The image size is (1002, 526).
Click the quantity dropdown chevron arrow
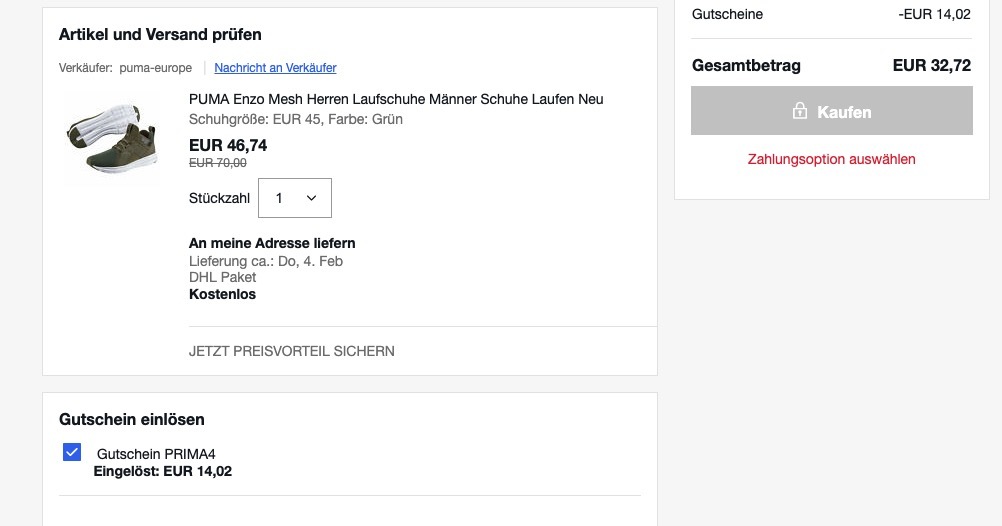tap(311, 198)
